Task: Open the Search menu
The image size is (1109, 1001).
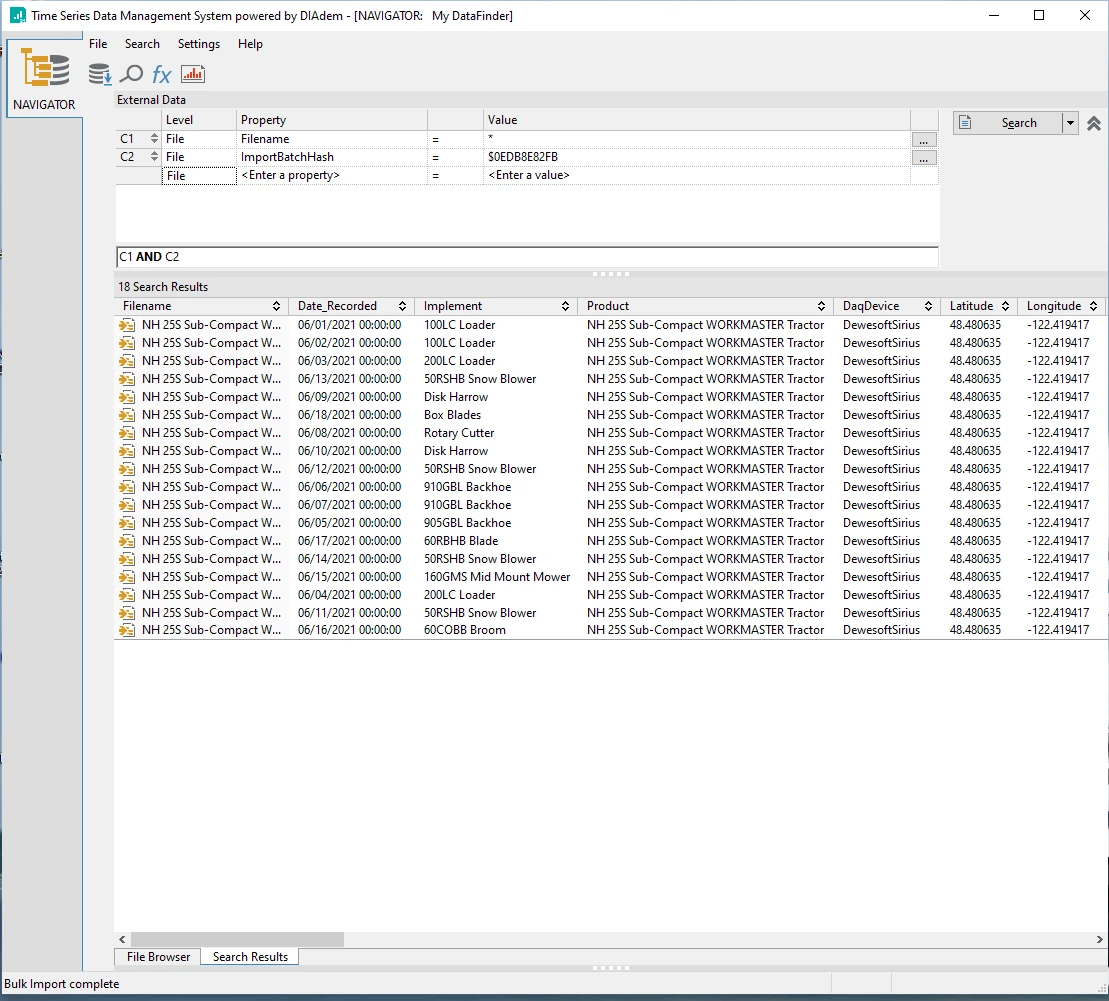Action: coord(142,44)
